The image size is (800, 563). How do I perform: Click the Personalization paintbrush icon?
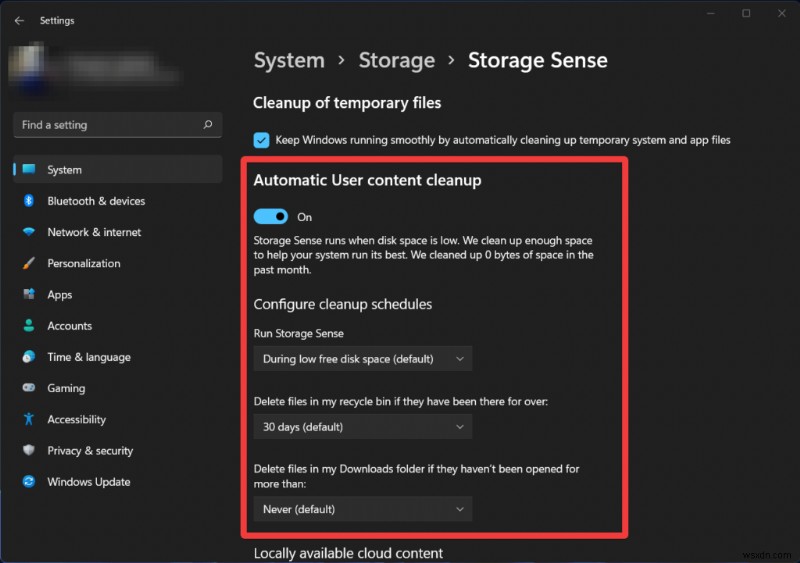tap(29, 263)
